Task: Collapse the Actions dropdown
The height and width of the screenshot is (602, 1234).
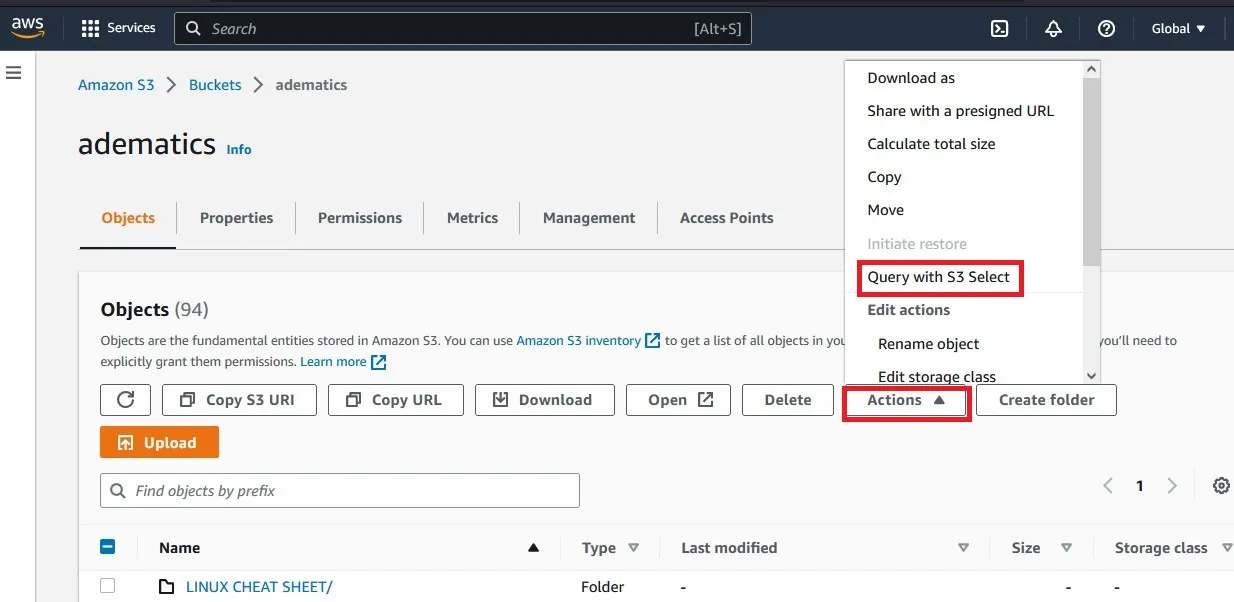Action: coord(906,400)
